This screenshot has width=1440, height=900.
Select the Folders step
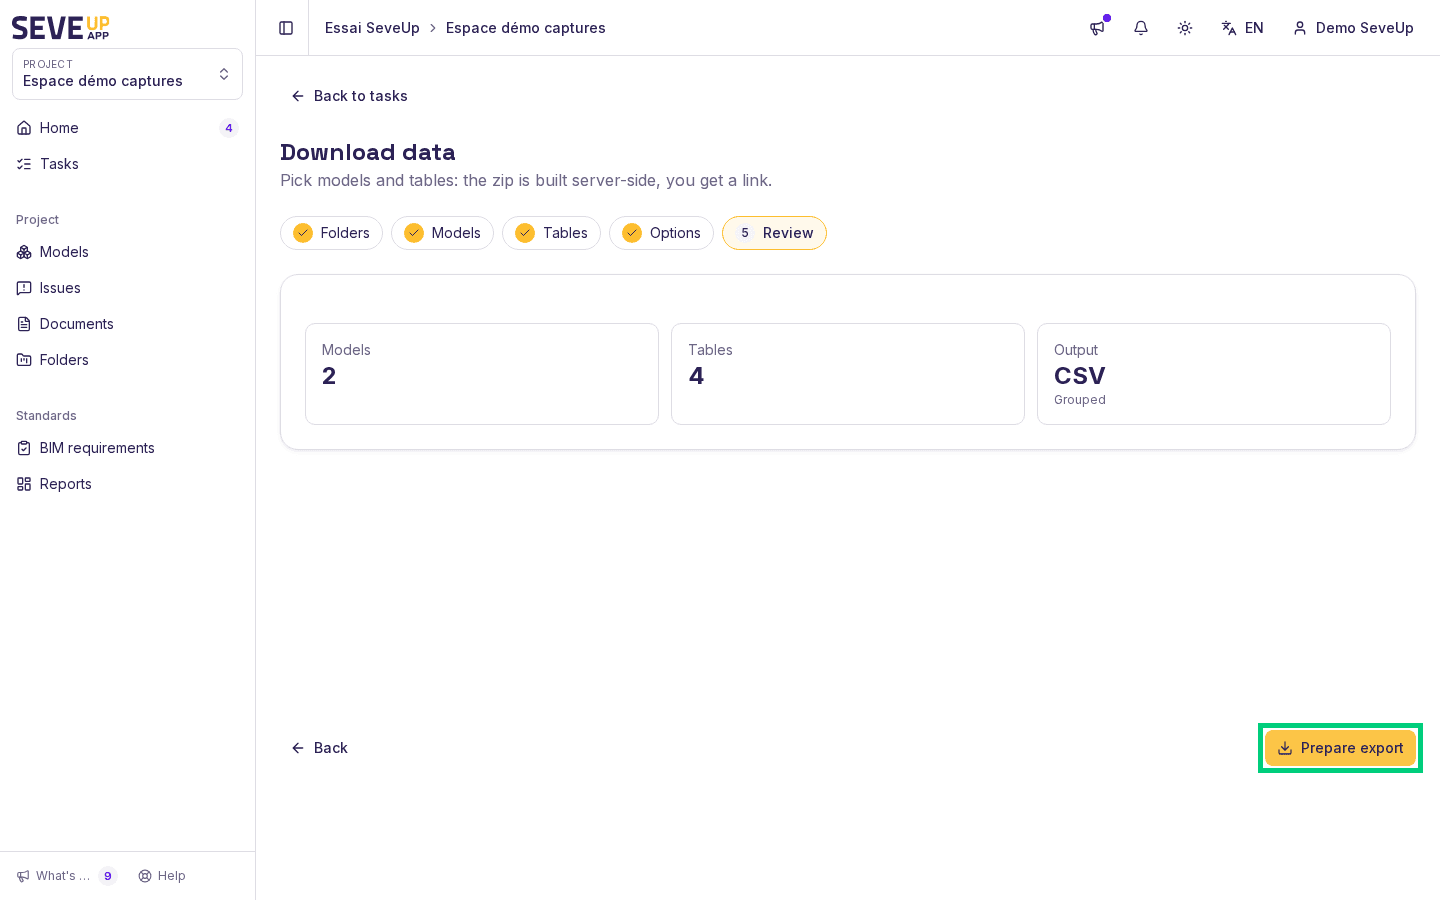pyautogui.click(x=331, y=233)
